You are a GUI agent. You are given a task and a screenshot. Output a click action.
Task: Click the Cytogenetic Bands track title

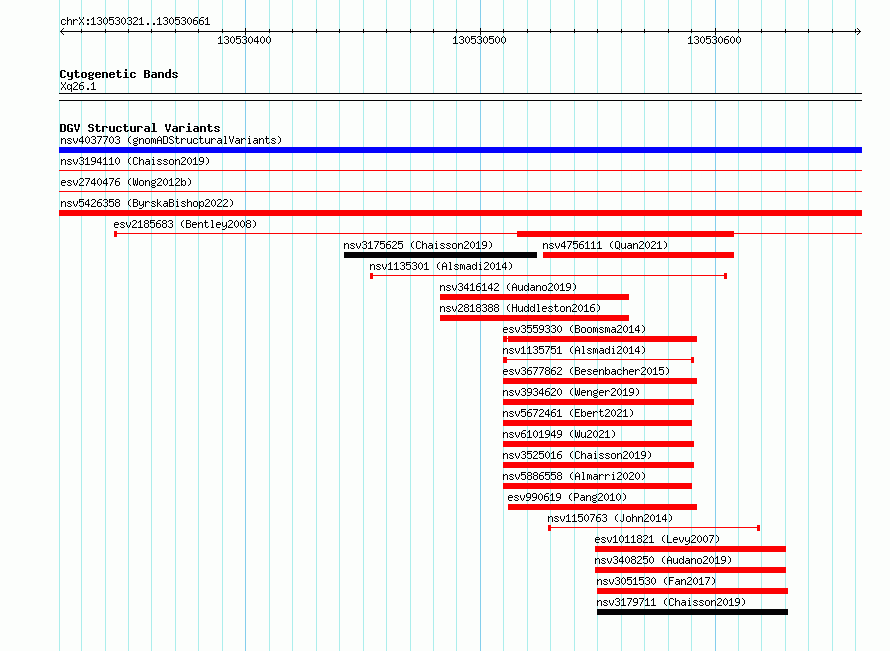[119, 74]
